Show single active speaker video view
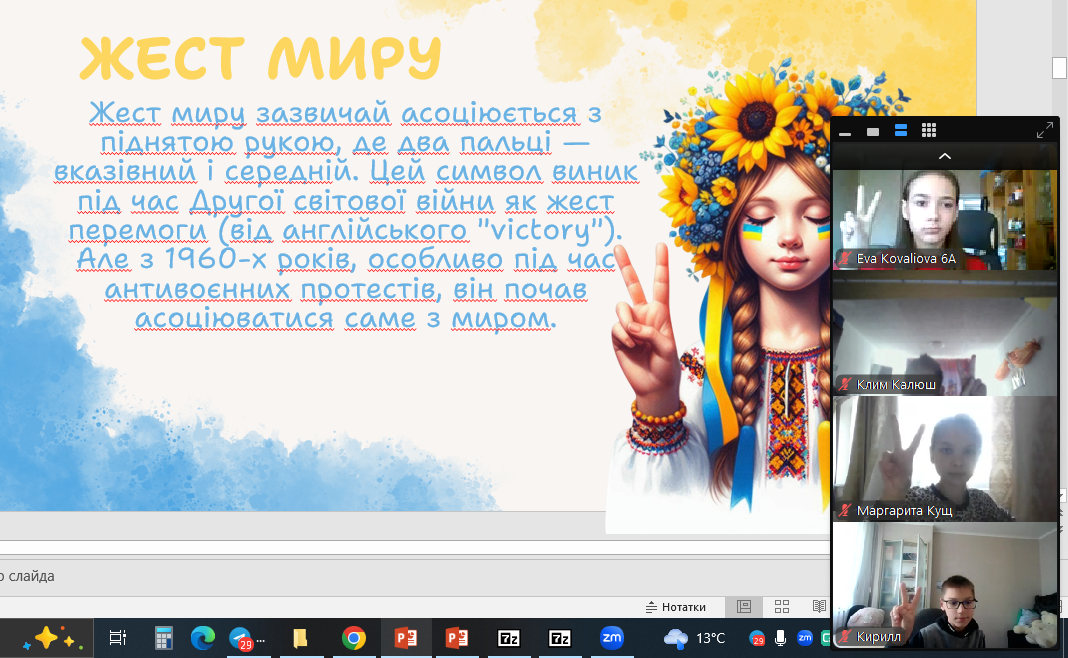1068x658 pixels. 873,131
